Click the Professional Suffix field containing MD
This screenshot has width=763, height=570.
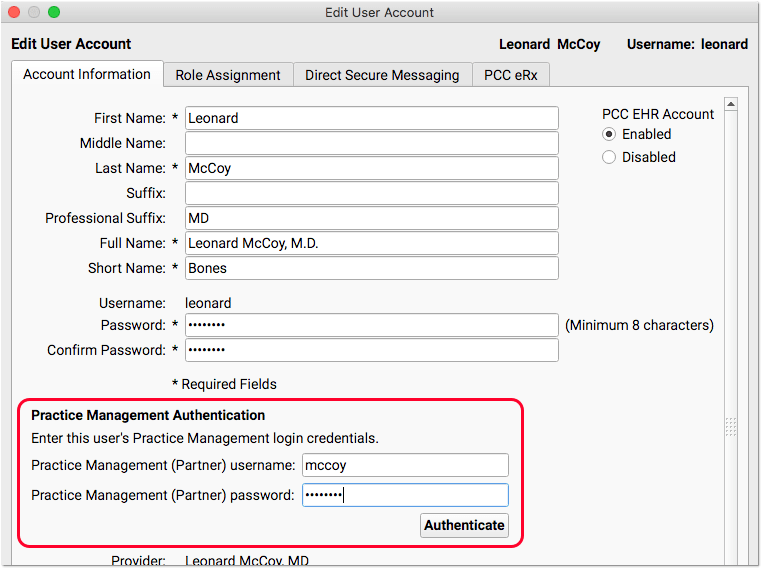(x=371, y=218)
